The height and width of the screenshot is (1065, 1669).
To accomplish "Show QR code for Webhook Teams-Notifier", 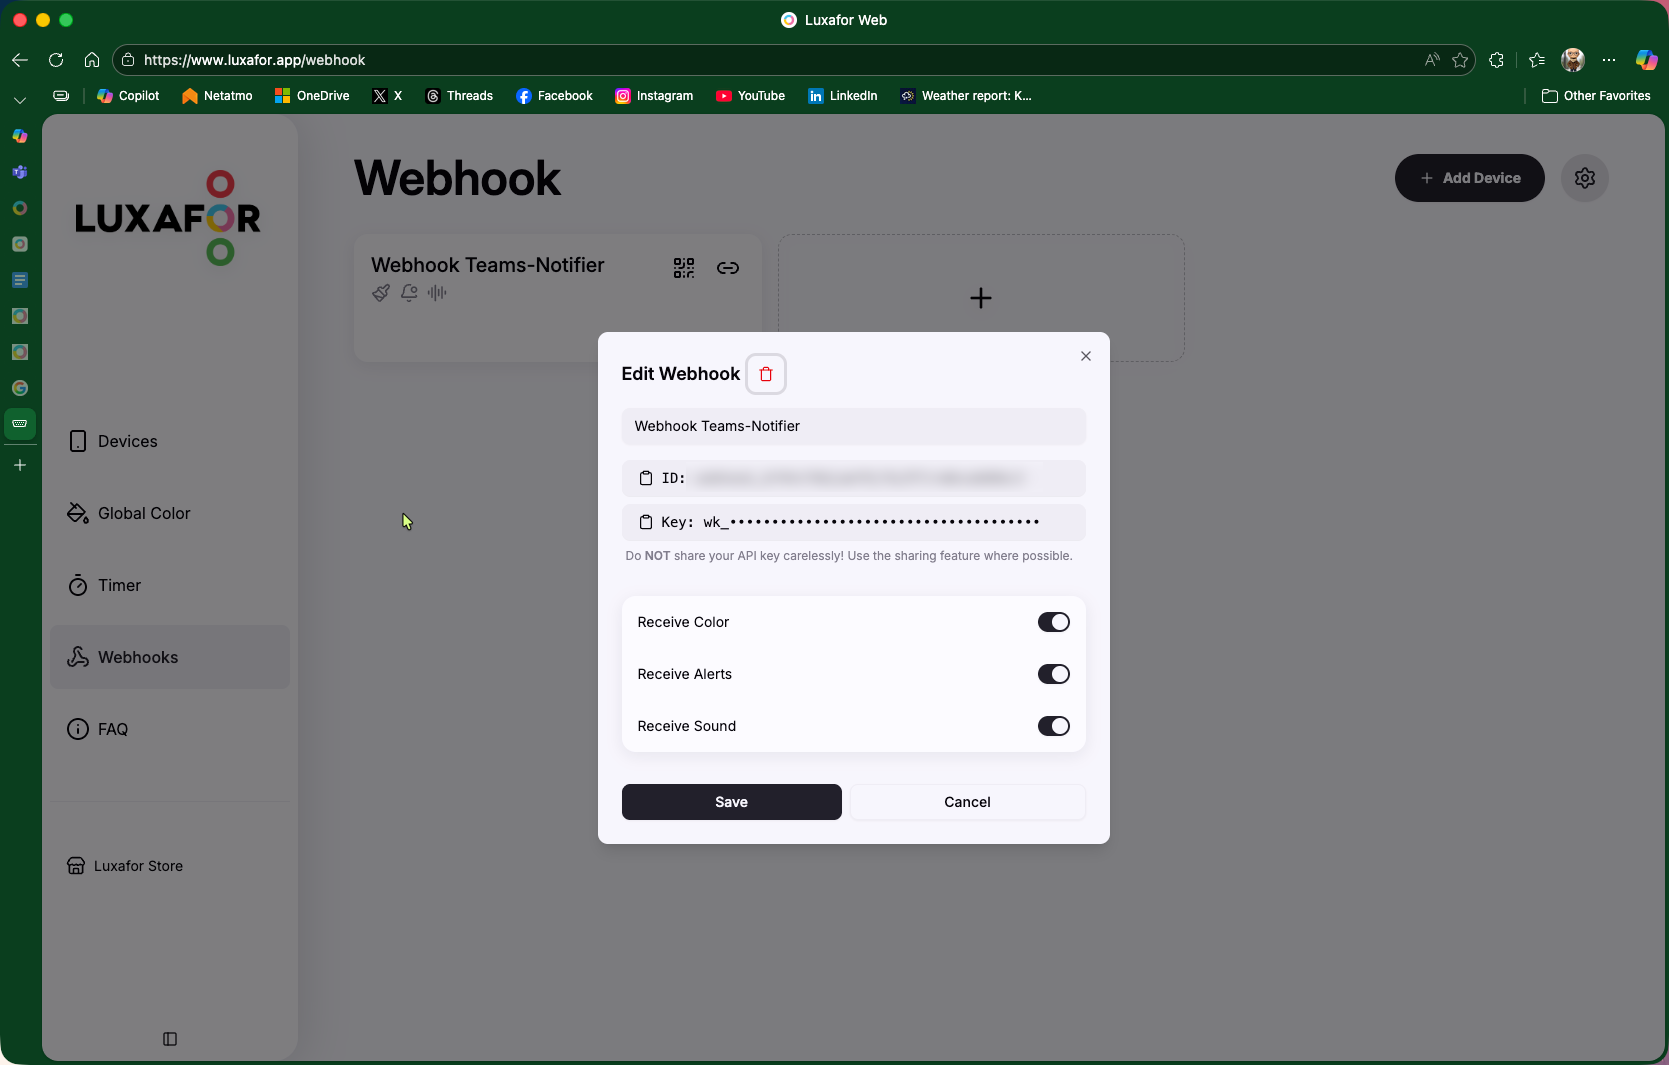I will click(x=684, y=268).
